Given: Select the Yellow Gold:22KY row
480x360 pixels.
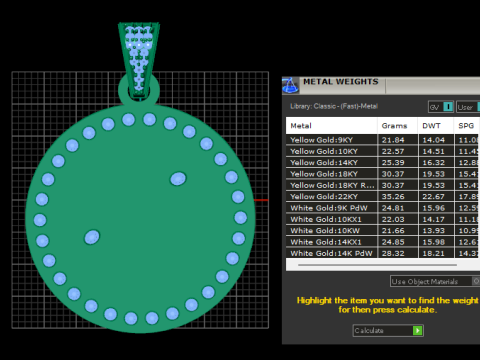Looking at the screenshot, I should 383,197.
